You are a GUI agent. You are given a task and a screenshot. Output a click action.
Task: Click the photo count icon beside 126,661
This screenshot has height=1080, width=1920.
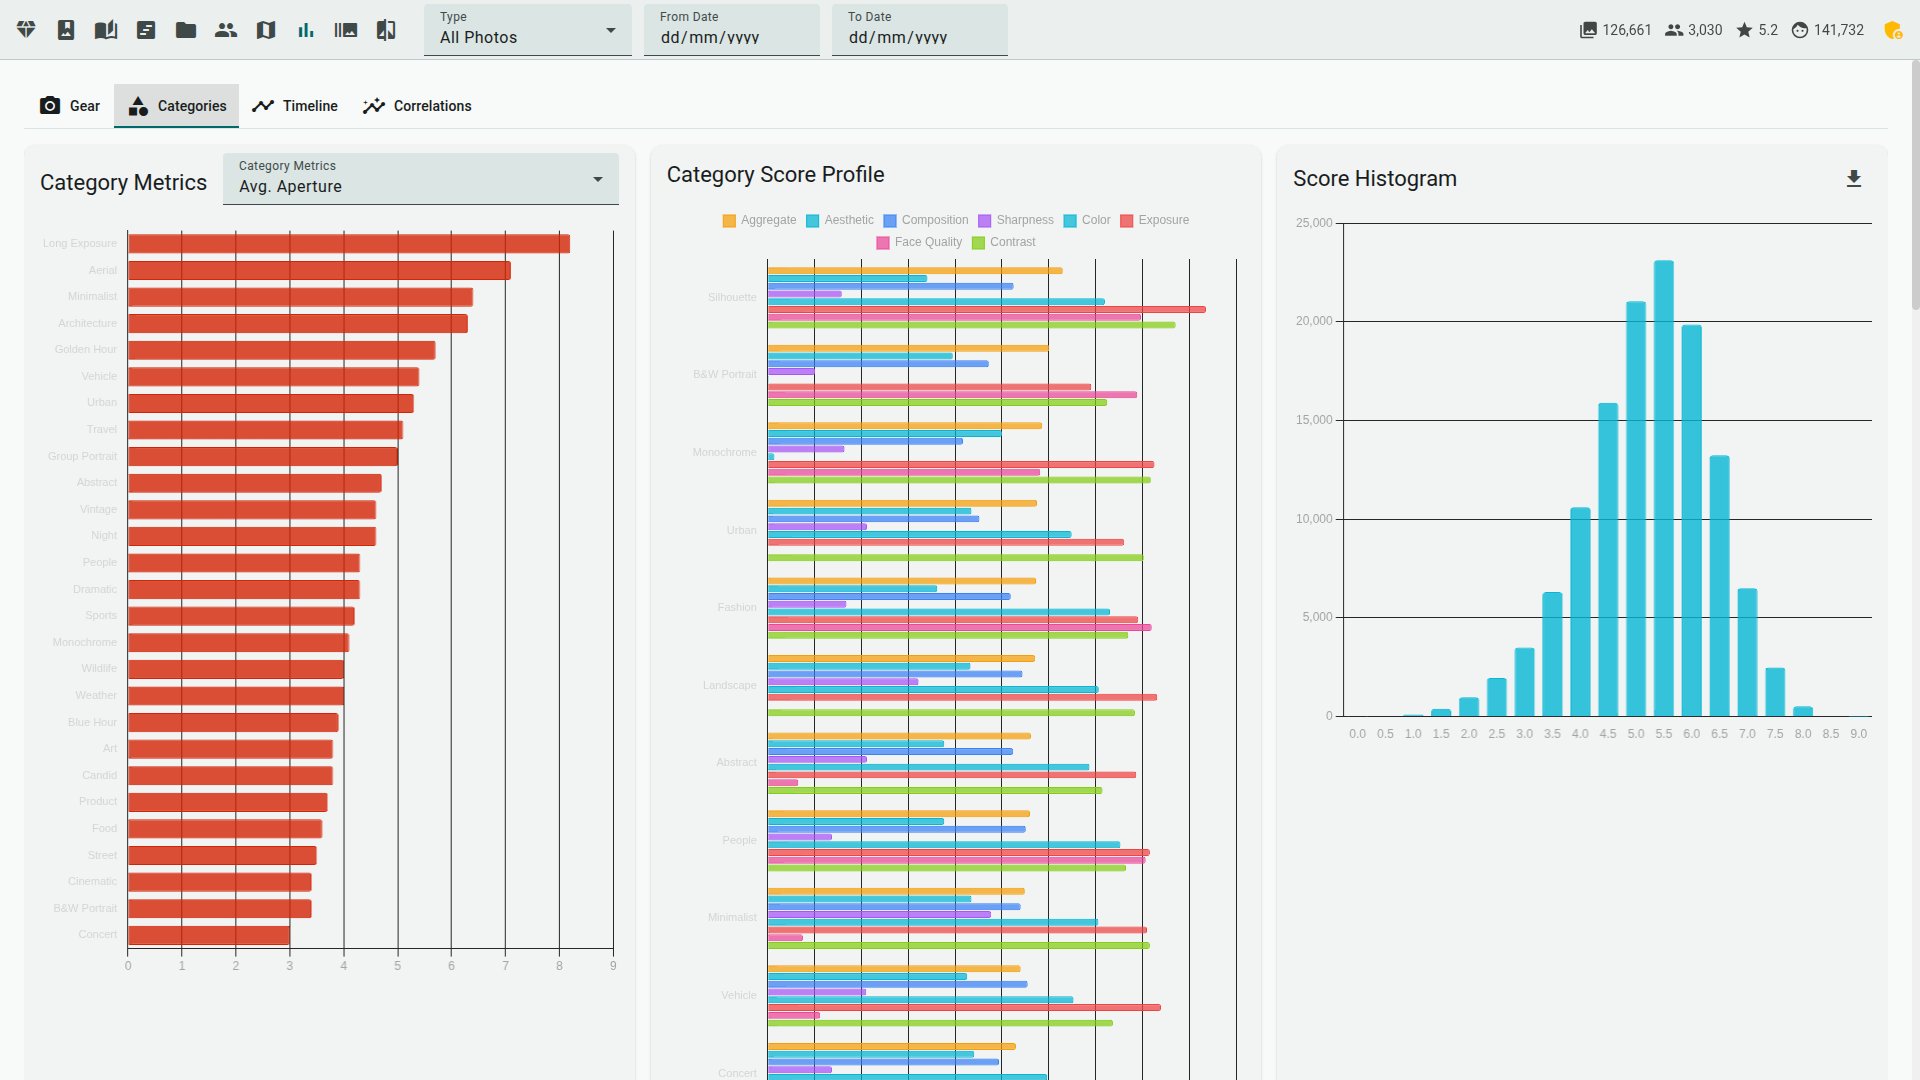1588,30
